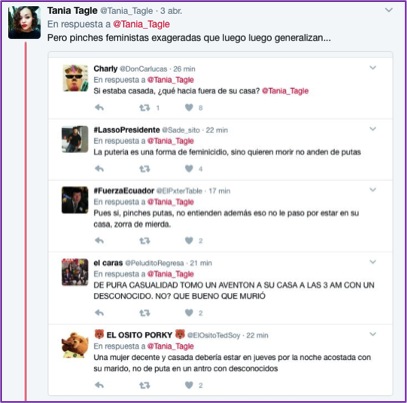The height and width of the screenshot is (403, 407).
Task: Reply to Charly's tweet
Action: (99, 107)
